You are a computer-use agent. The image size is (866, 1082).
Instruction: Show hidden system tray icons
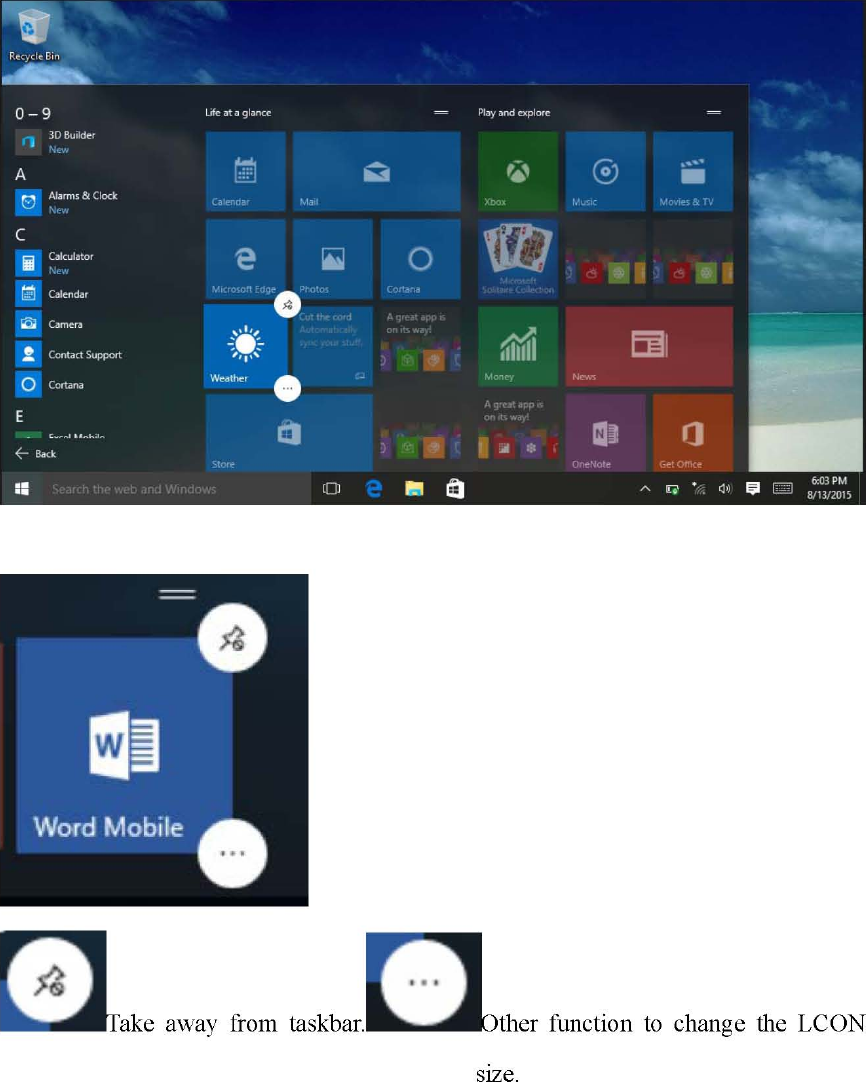(644, 489)
